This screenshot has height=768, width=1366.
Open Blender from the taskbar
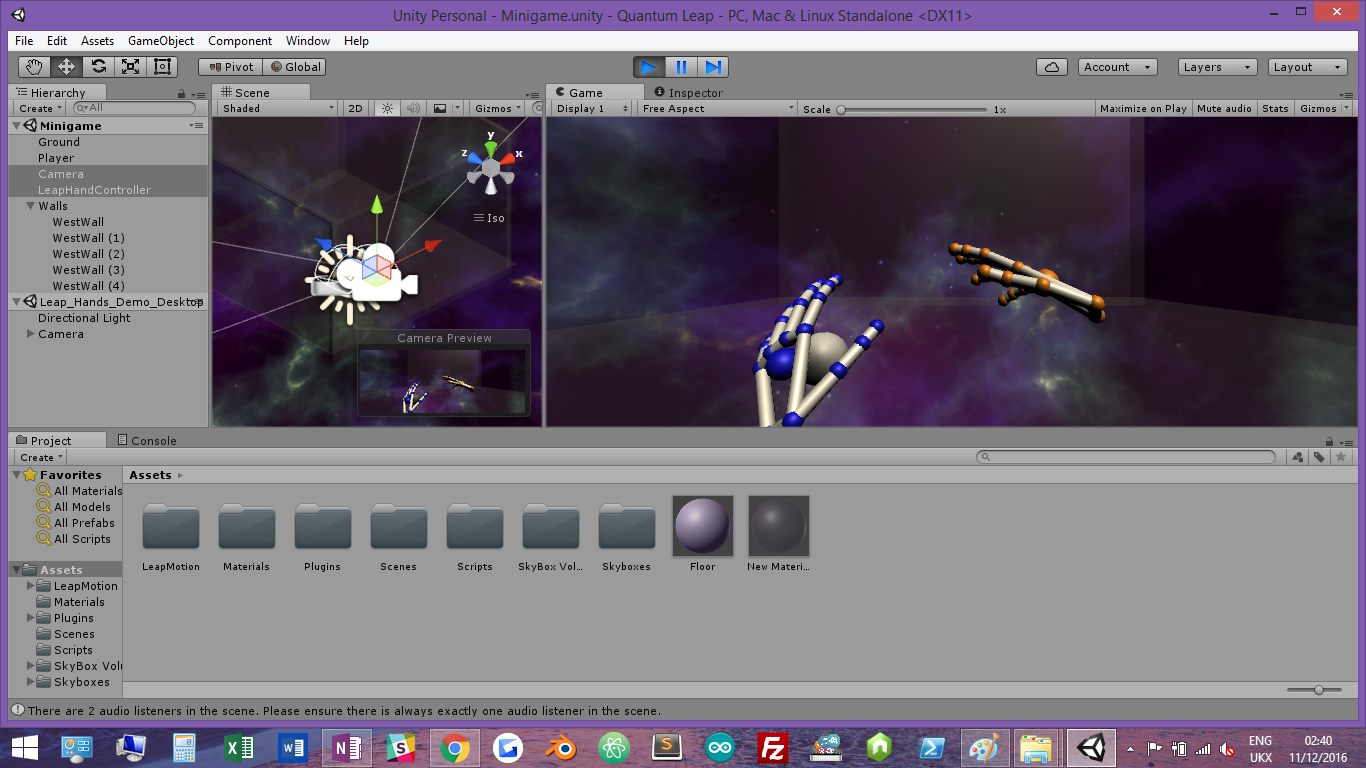pyautogui.click(x=561, y=747)
